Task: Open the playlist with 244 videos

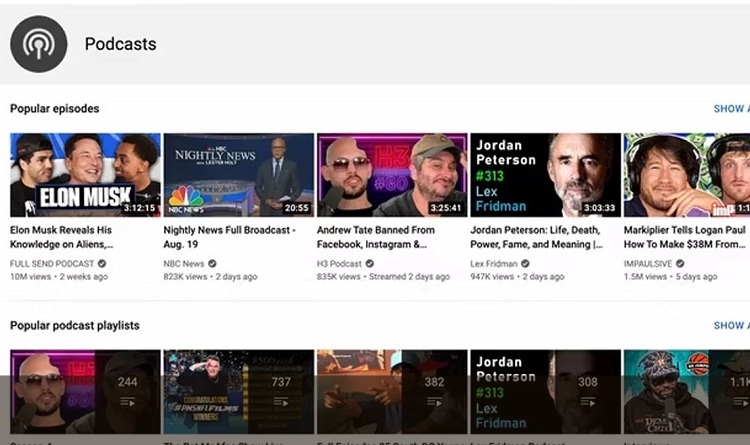Action: 86,392
